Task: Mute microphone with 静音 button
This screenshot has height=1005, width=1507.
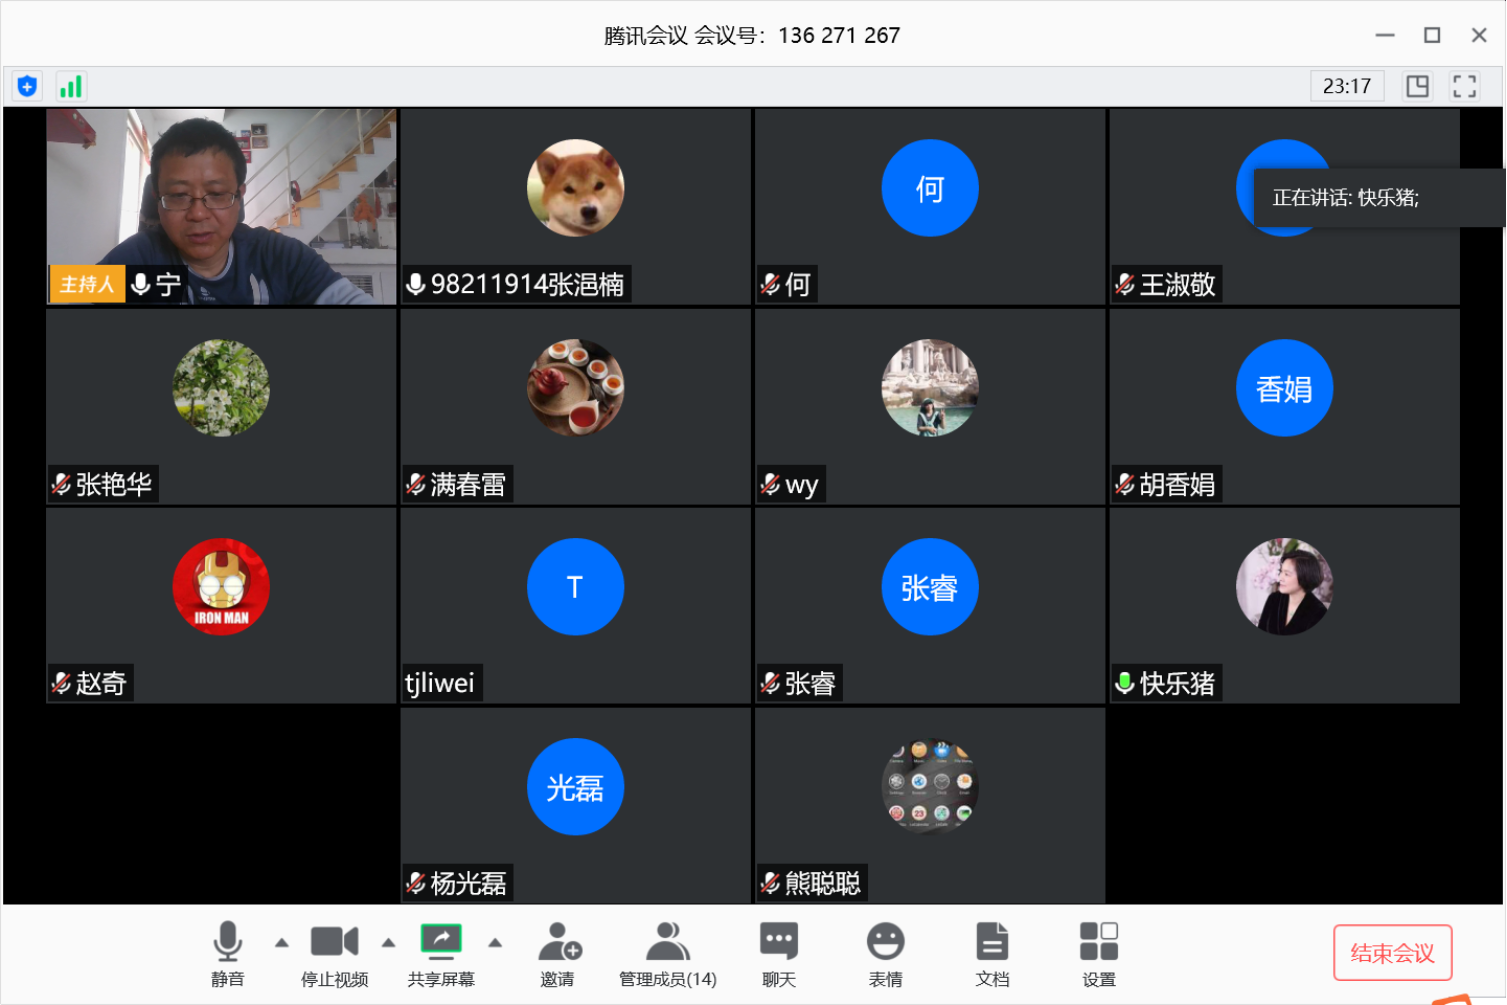Action: 227,953
